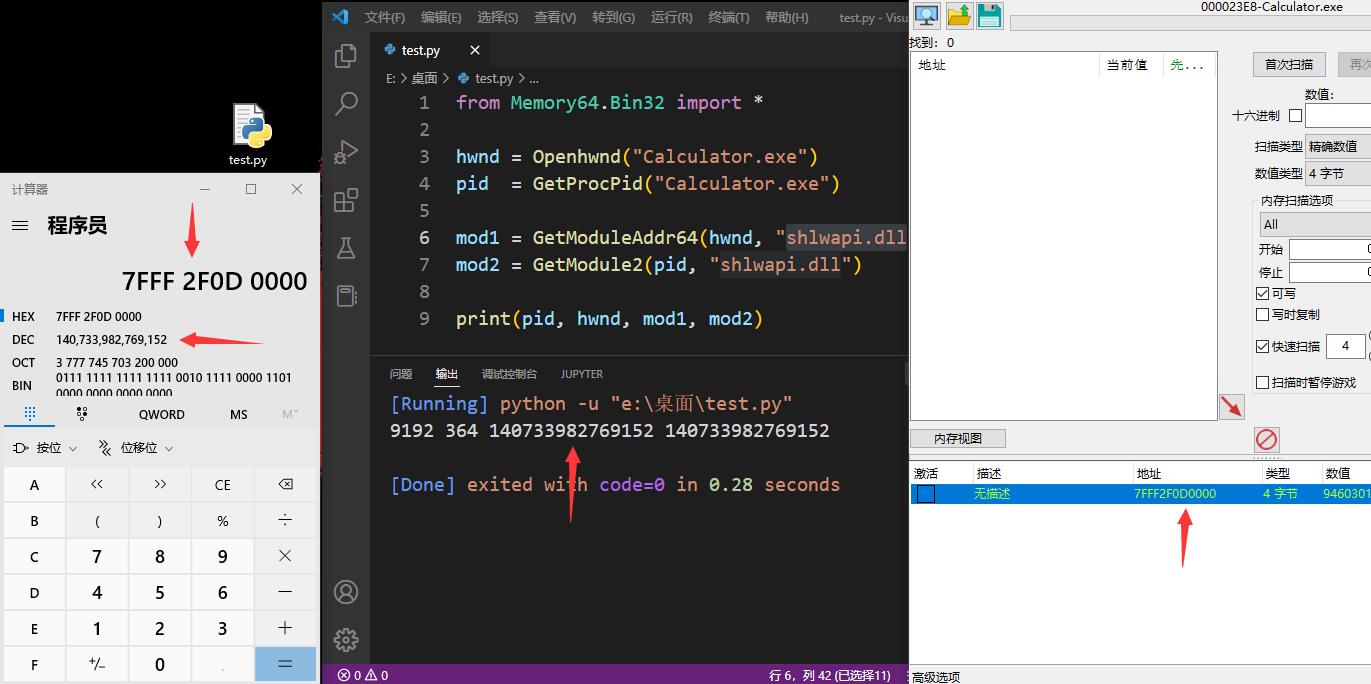The width and height of the screenshot is (1371, 684).
Task: Open VS Code Search sidebar icon
Action: point(346,103)
